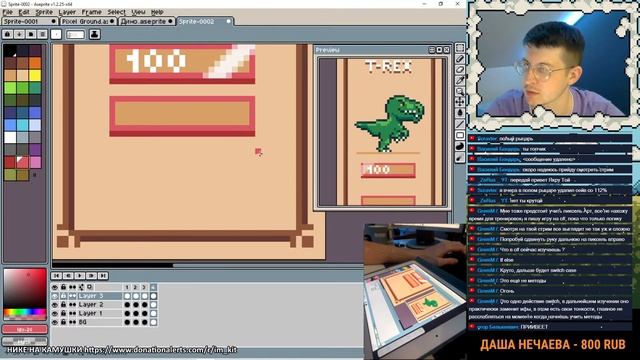Click the palette sort arrow icon

19,34
